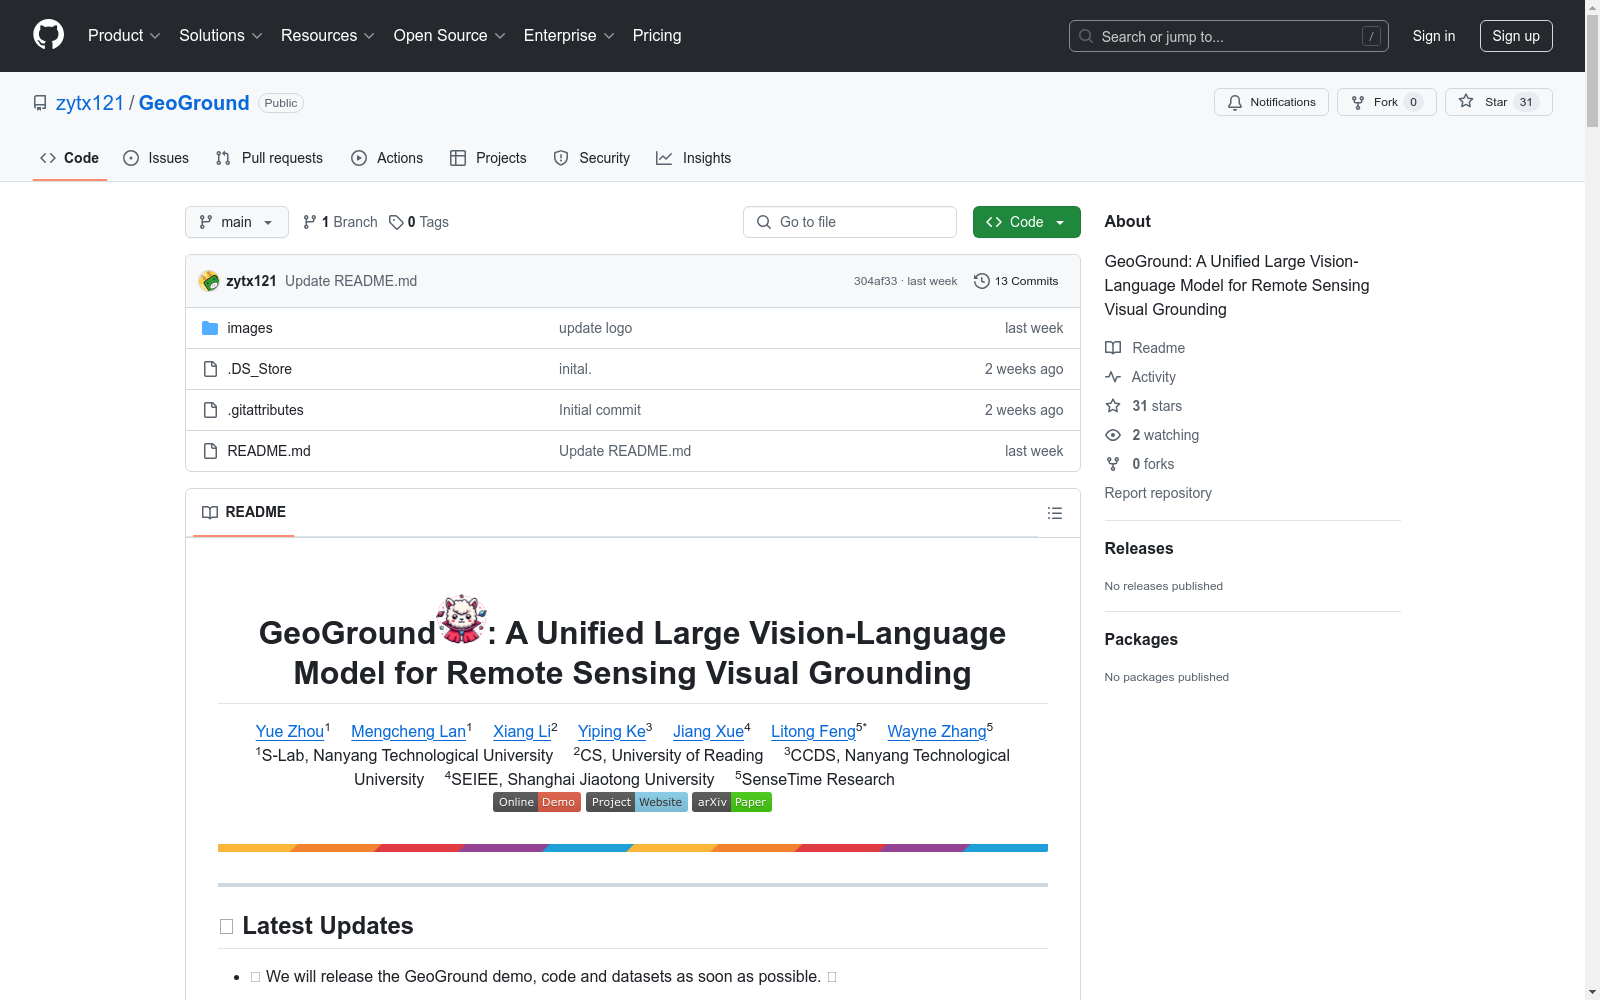
Task: Open Wayne Zhang author link
Action: point(937,731)
